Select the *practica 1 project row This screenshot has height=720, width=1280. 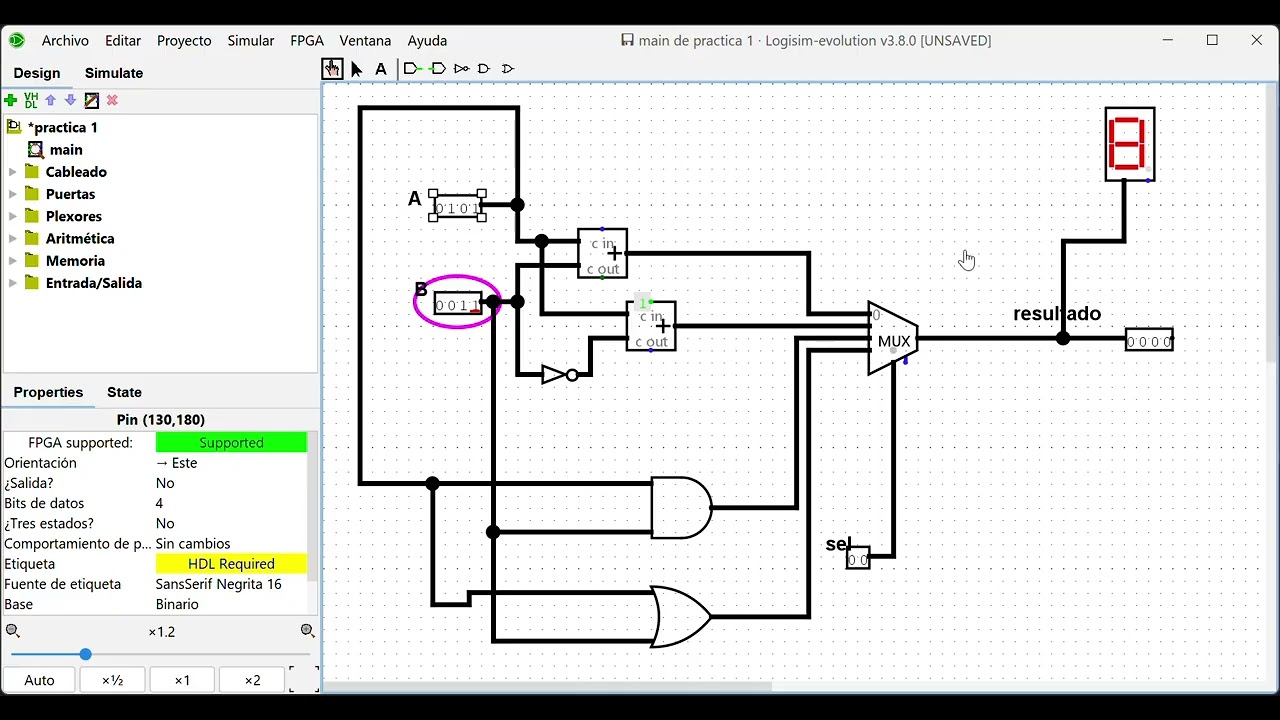click(x=62, y=127)
